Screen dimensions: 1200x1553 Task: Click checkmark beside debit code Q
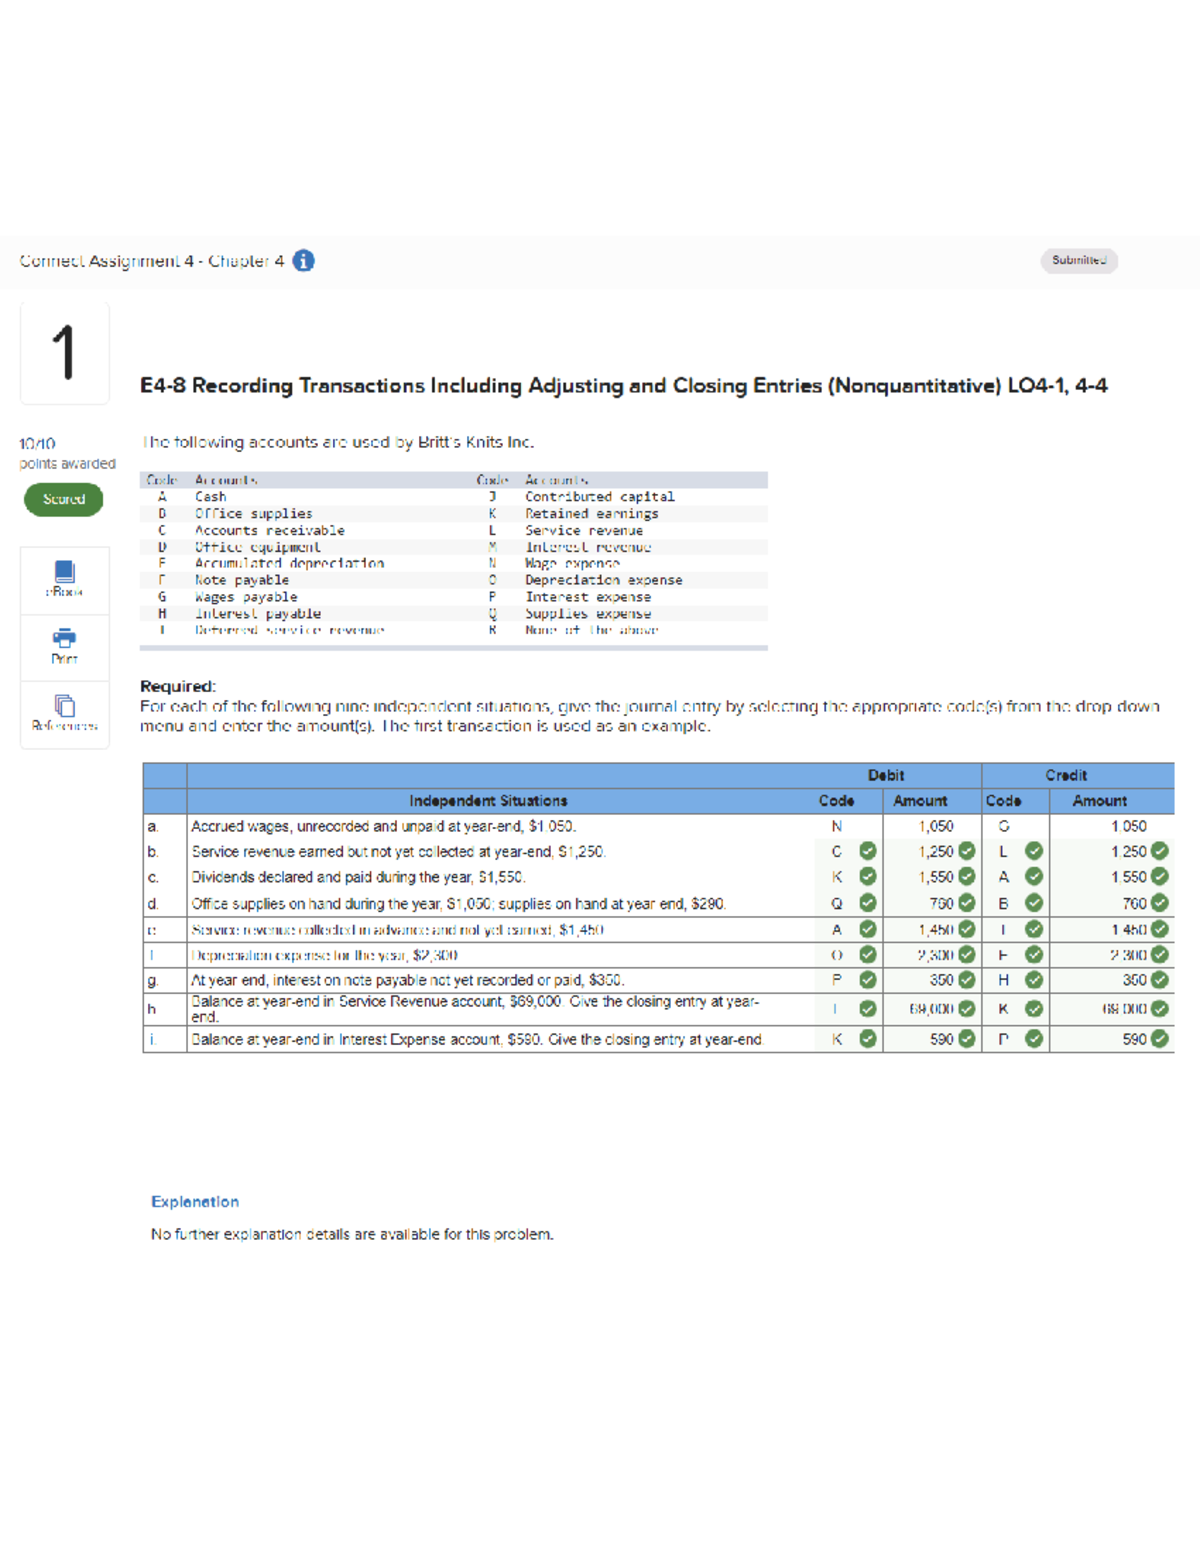(x=867, y=904)
